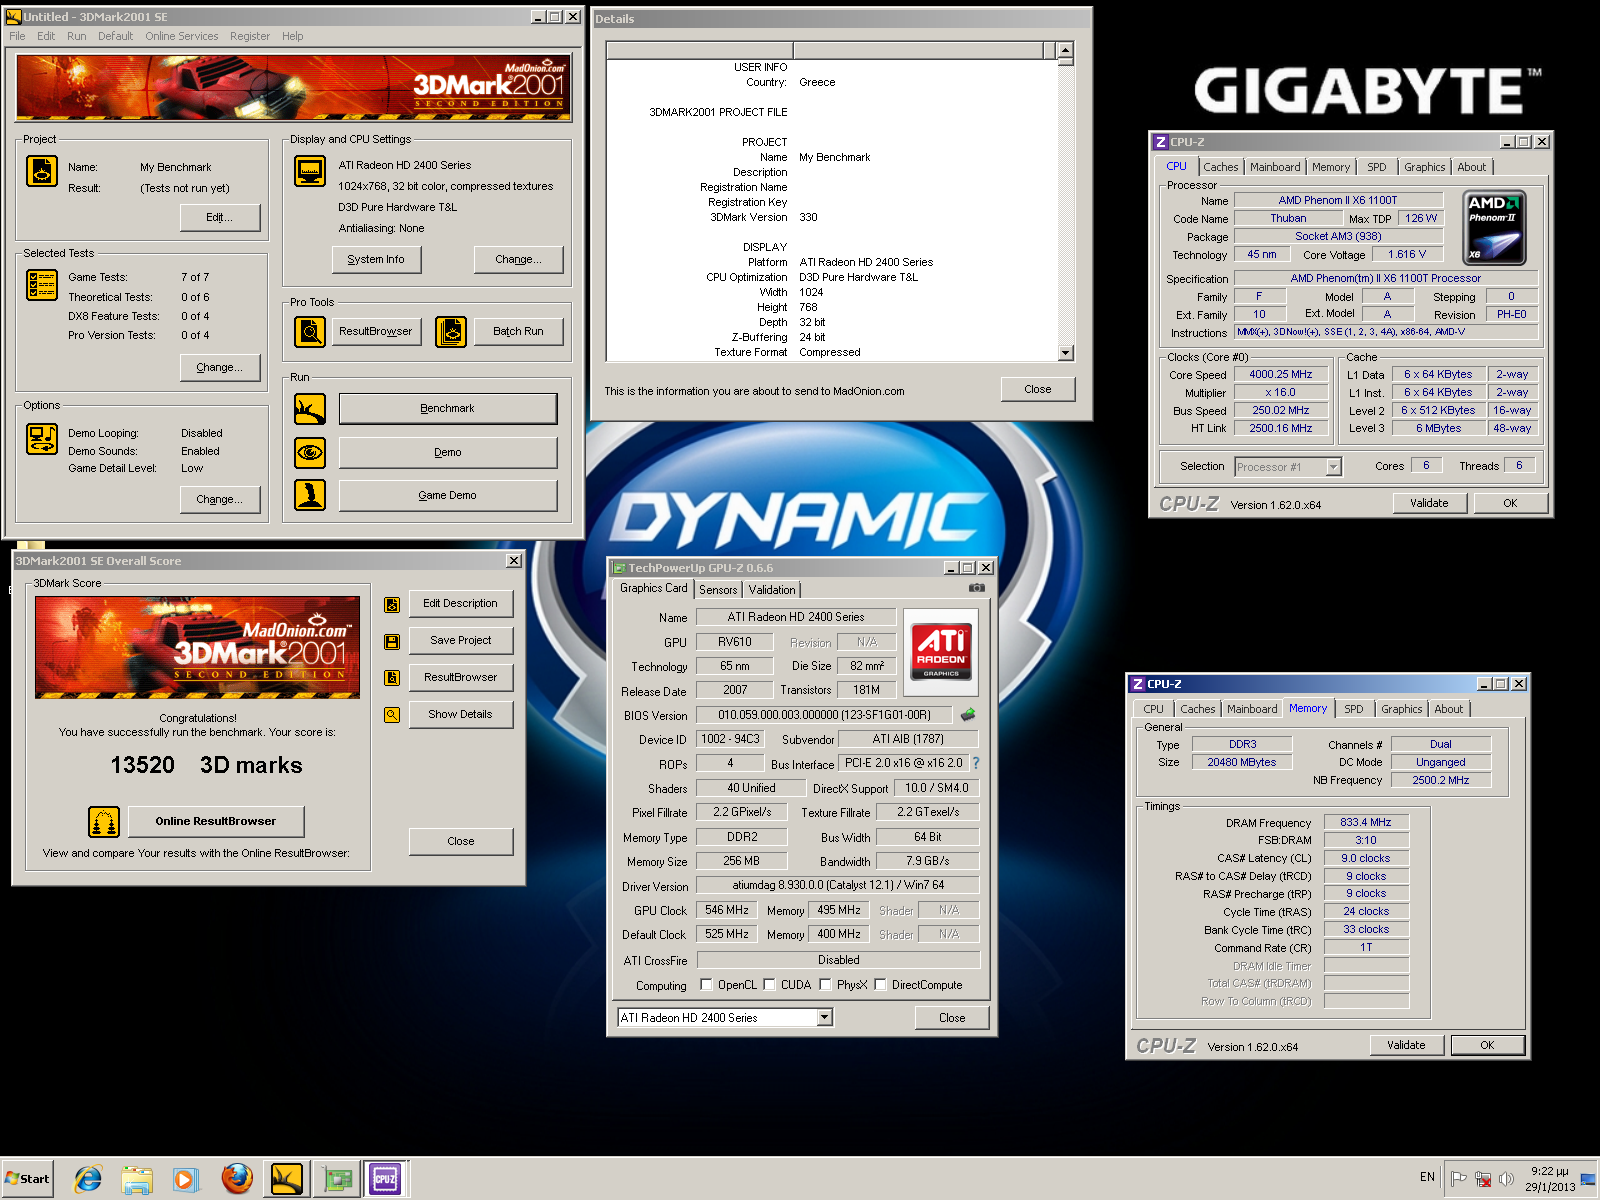1600x1200 pixels.
Task: Open the File menu in 3DMark2001
Action: coord(17,36)
